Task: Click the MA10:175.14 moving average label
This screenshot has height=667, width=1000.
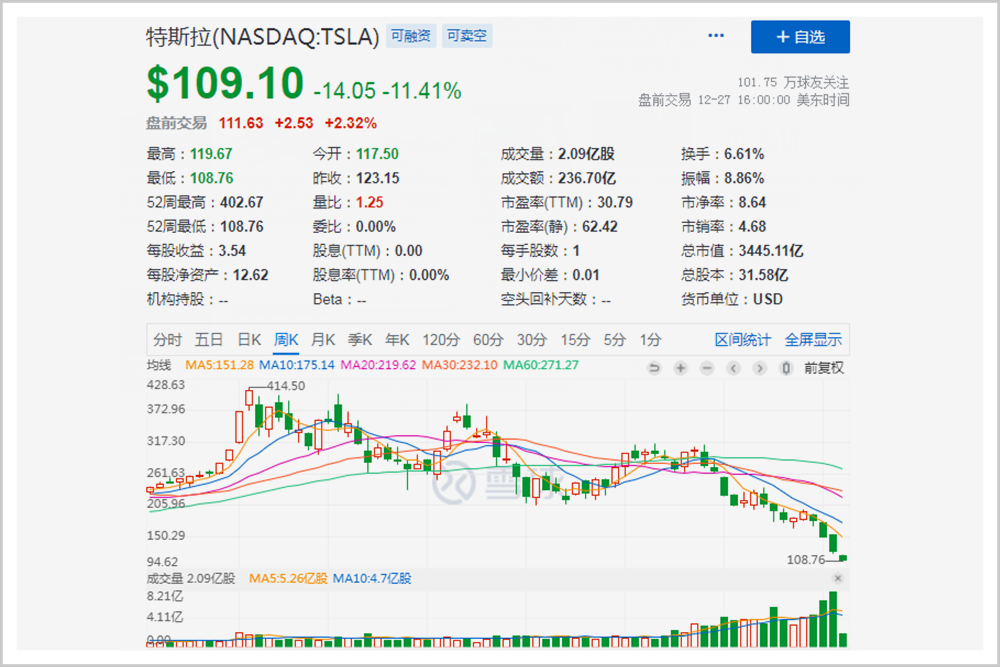Action: [x=297, y=365]
